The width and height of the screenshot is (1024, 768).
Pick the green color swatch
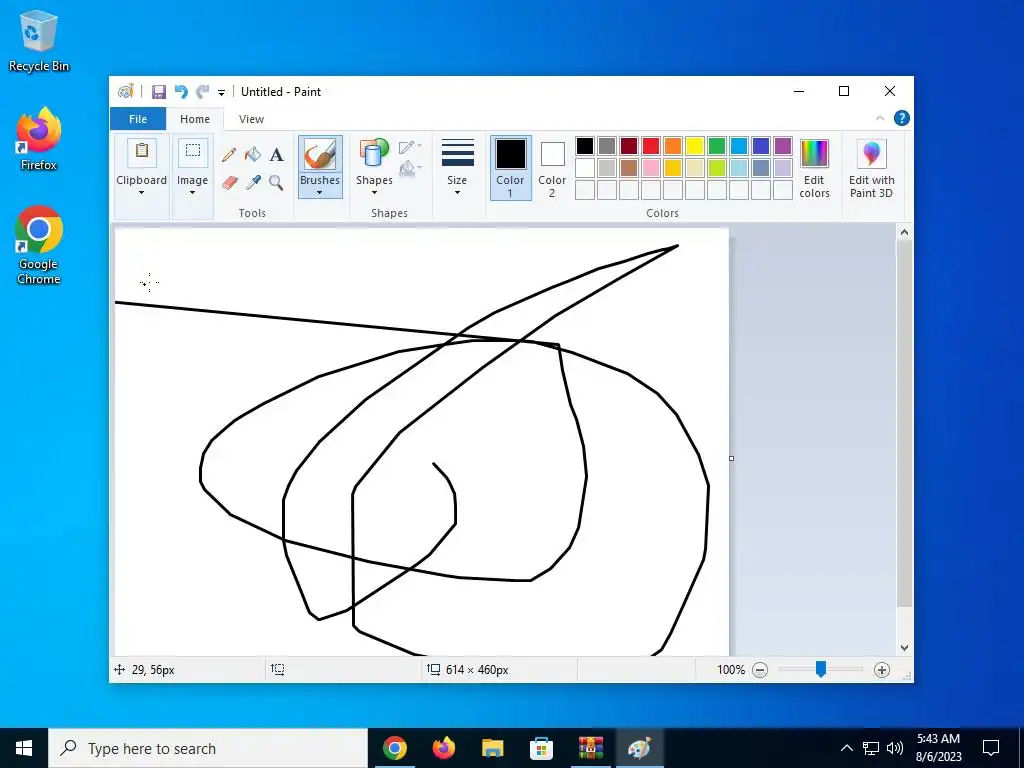[x=717, y=146]
